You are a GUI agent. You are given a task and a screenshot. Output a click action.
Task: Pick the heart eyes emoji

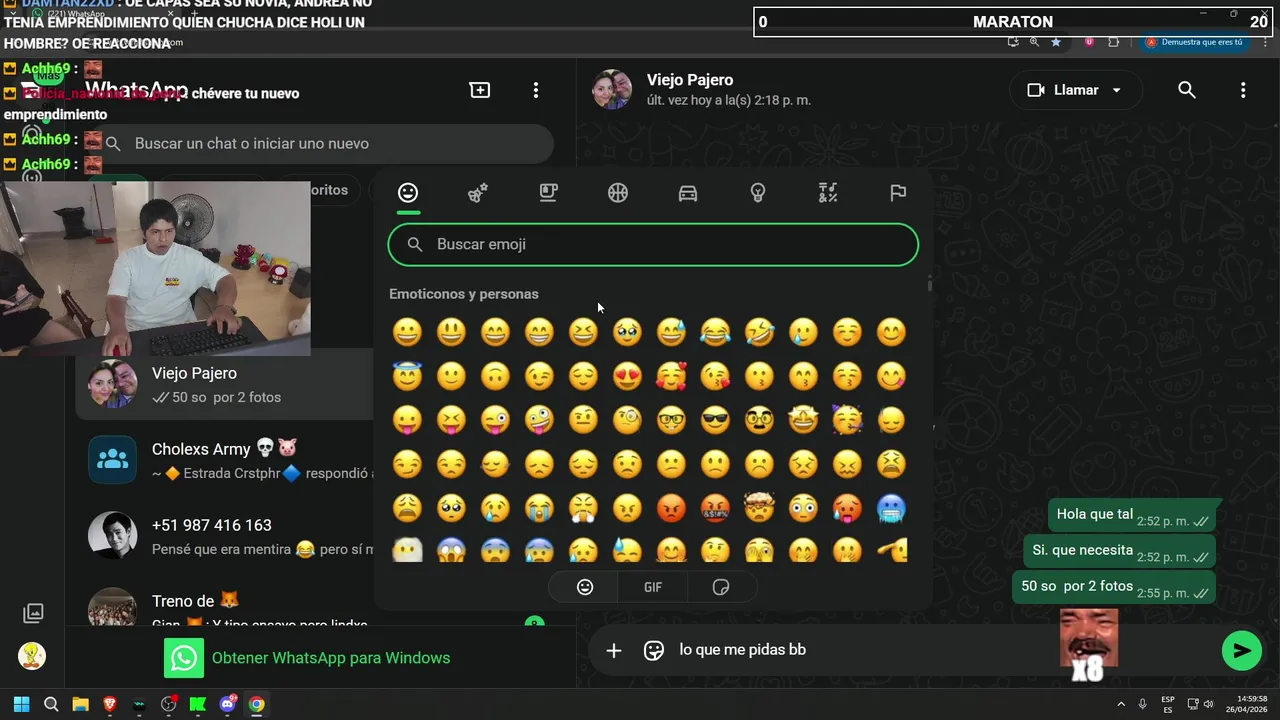tap(627, 376)
